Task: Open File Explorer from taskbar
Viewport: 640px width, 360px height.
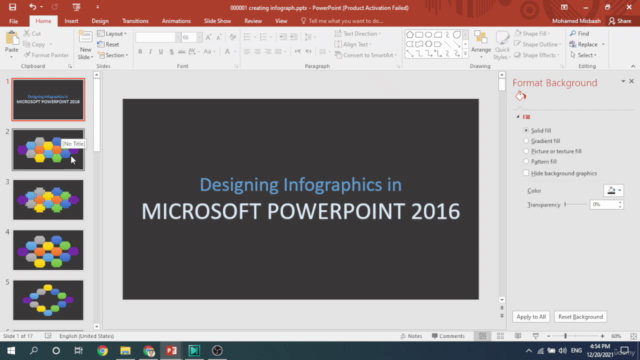Action: (125, 351)
